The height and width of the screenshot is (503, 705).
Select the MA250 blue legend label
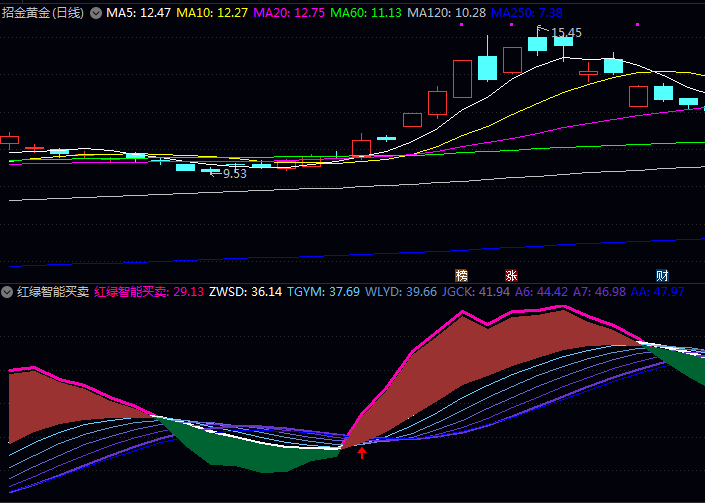527,13
